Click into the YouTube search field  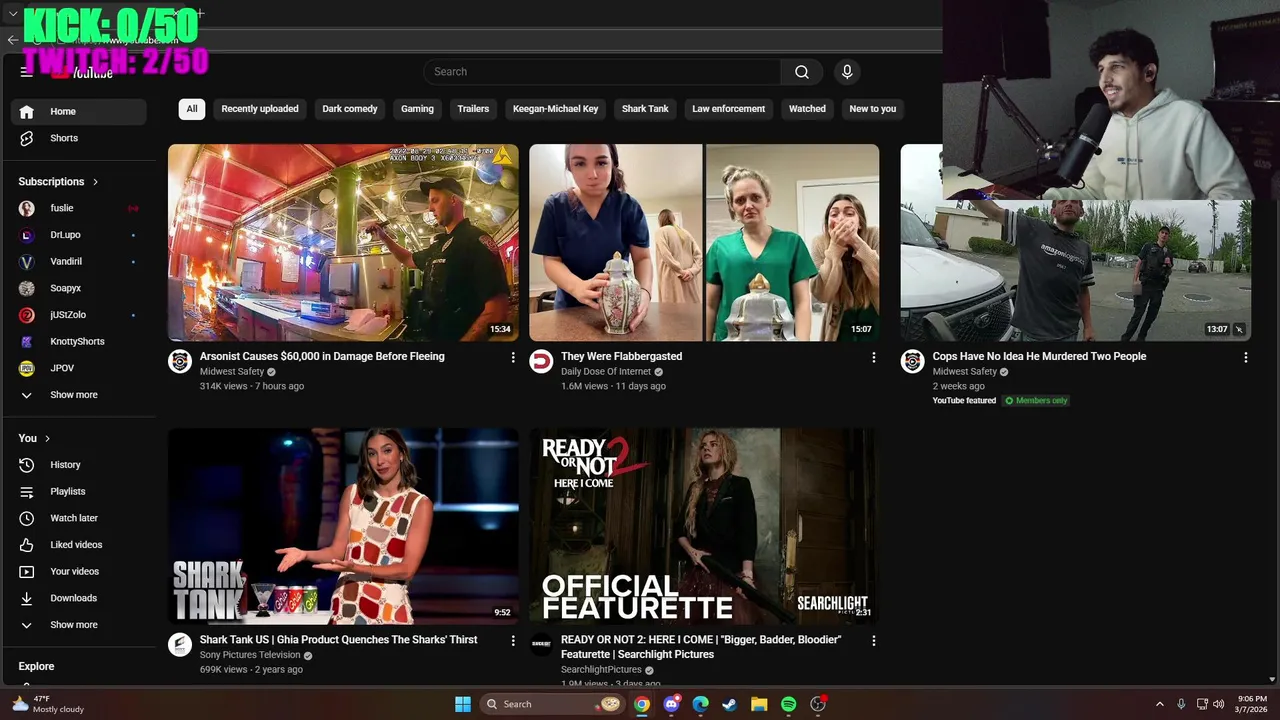pos(602,72)
